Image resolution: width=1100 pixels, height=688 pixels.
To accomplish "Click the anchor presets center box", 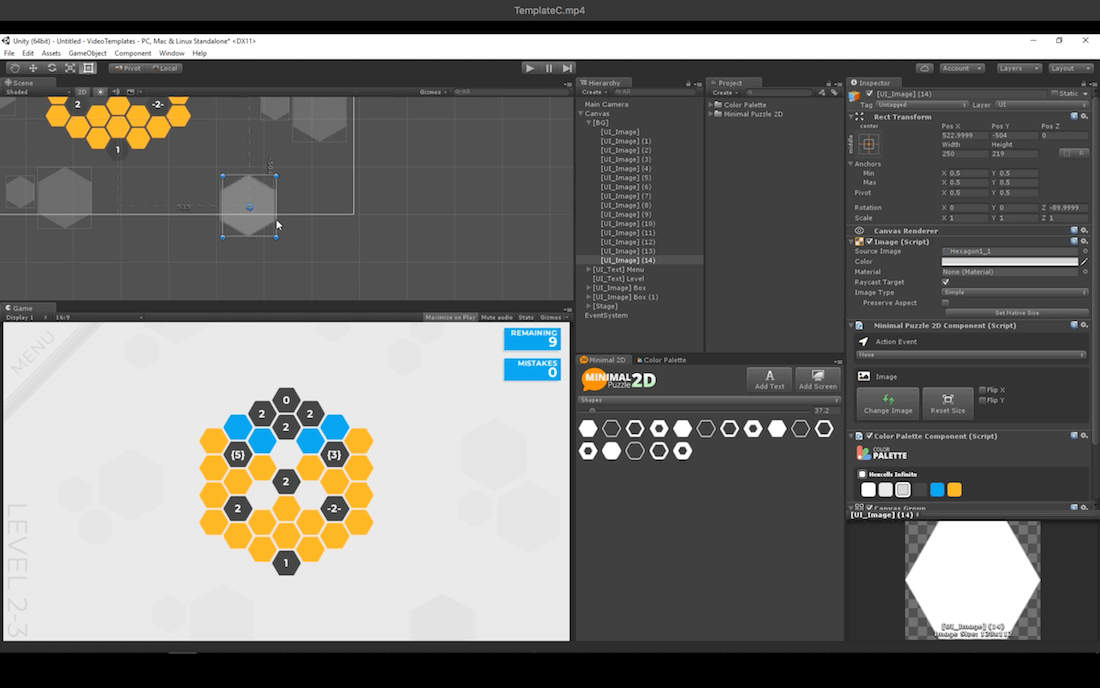I will (868, 144).
